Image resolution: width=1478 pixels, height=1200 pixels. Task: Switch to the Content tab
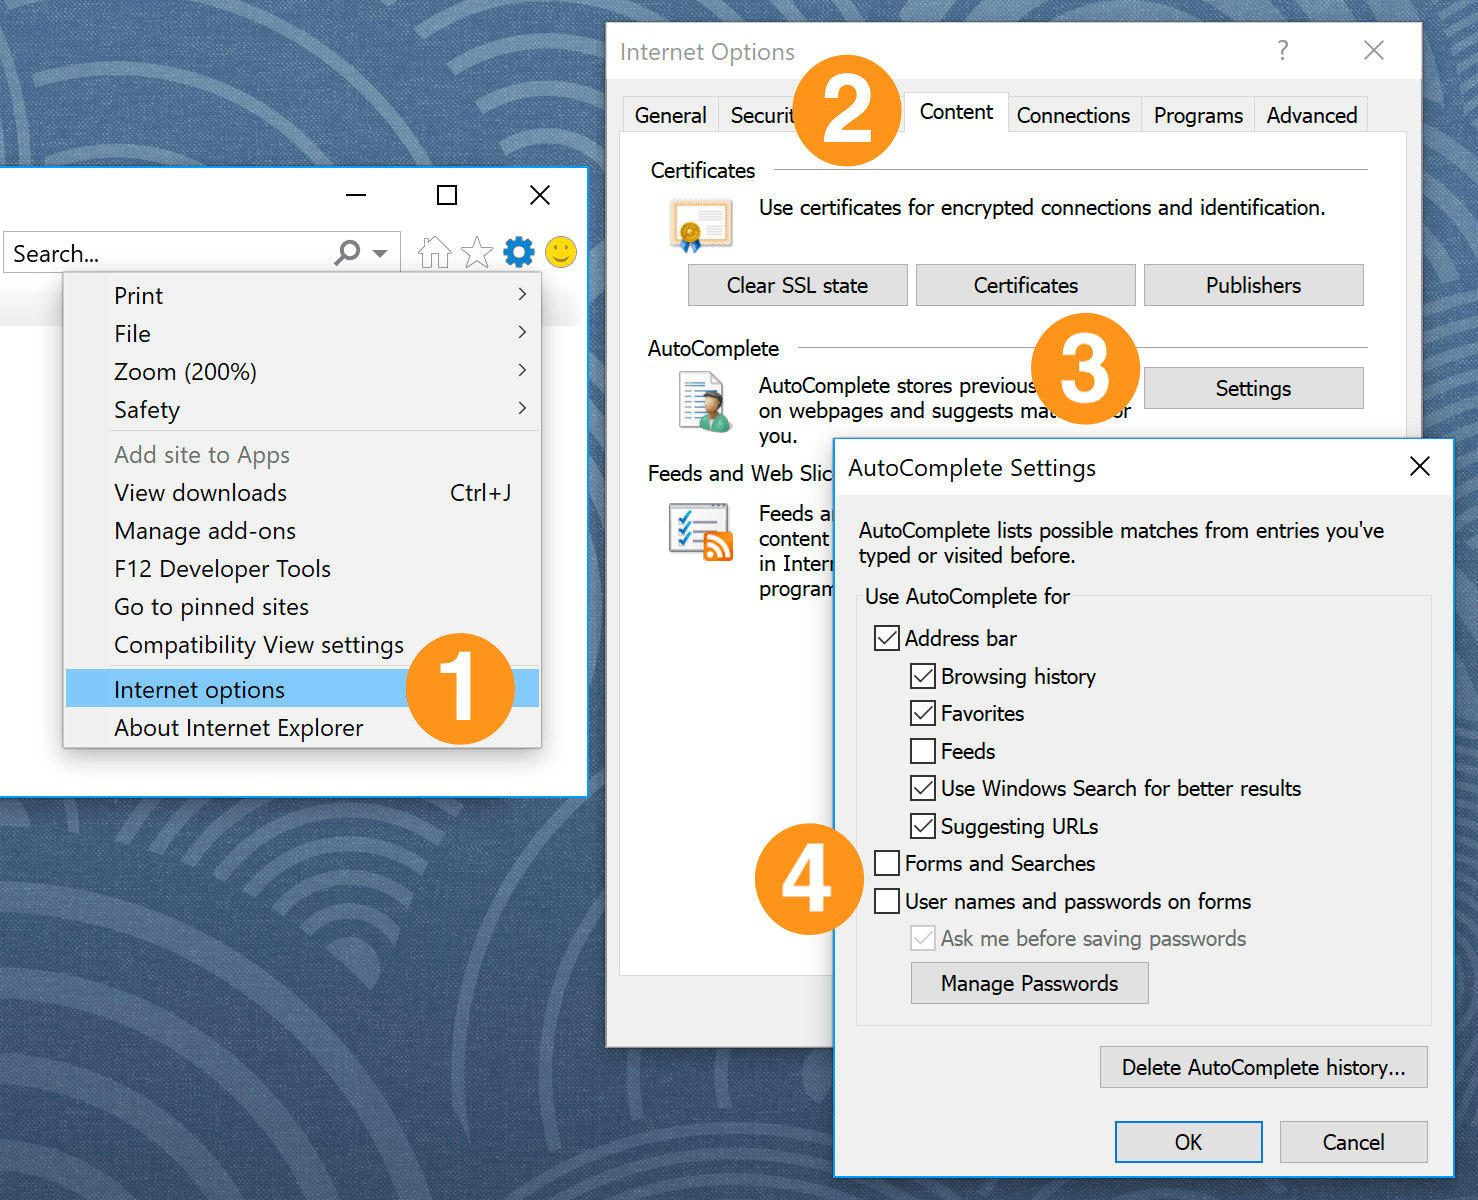tap(956, 112)
